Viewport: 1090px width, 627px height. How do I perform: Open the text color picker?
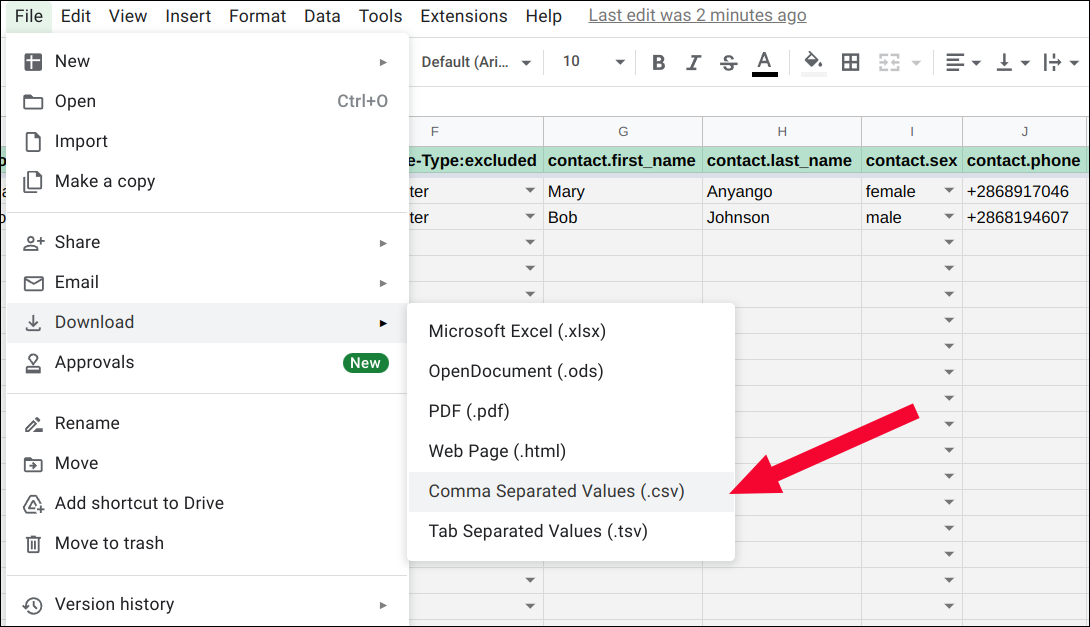point(764,63)
